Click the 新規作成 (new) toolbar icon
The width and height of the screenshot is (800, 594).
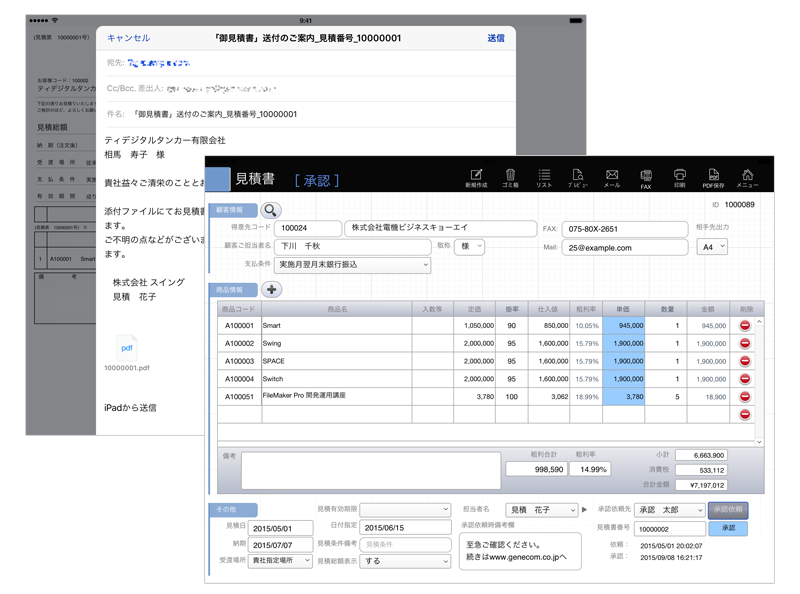476,178
